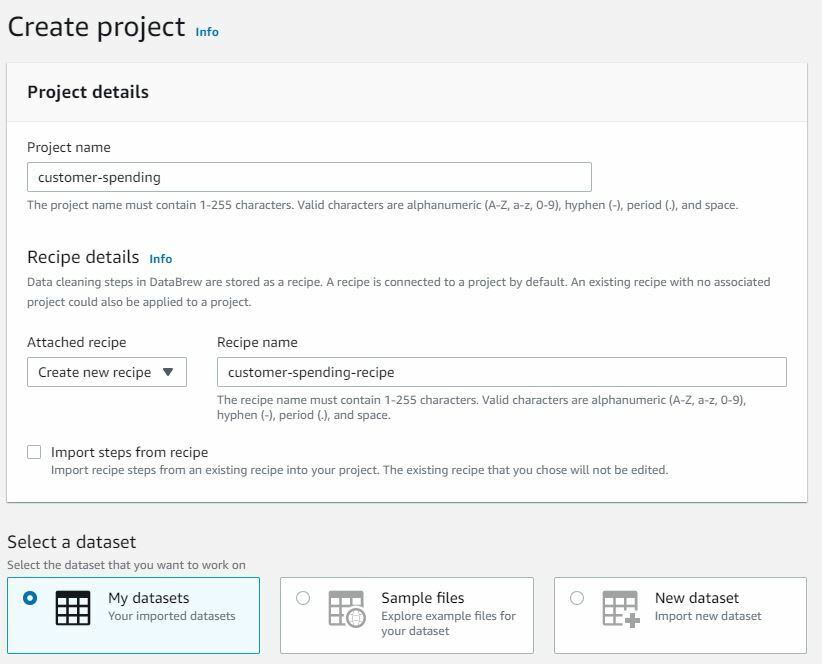Click the New dataset table-plus icon
This screenshot has width=822, height=664.
621,608
